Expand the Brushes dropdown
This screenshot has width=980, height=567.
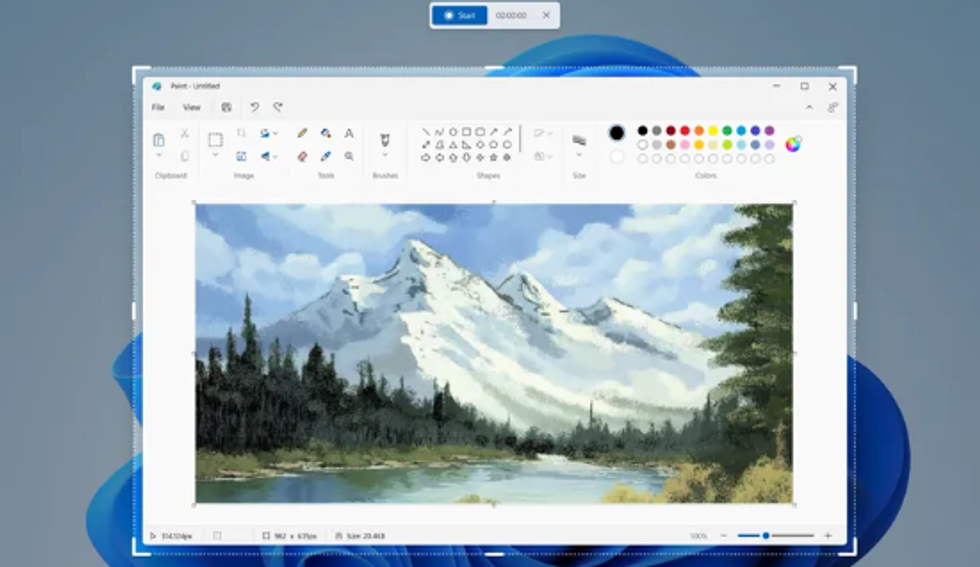pyautogui.click(x=385, y=156)
